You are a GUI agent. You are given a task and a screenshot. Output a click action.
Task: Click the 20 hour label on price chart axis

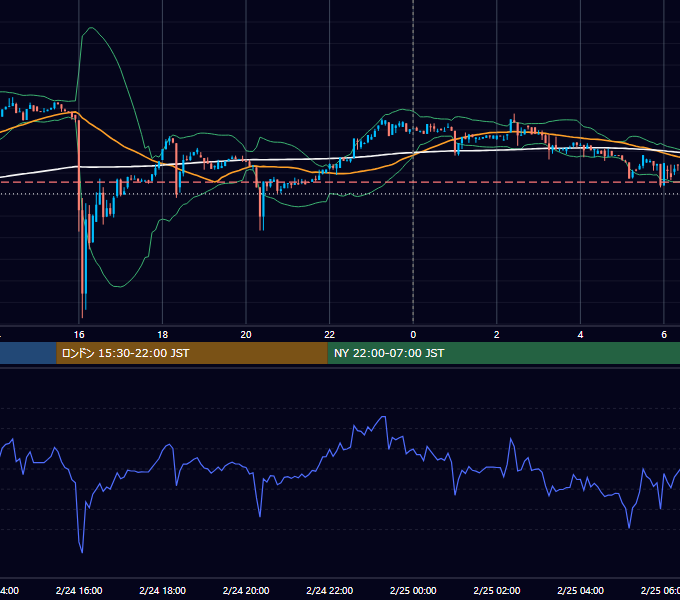pos(246,335)
